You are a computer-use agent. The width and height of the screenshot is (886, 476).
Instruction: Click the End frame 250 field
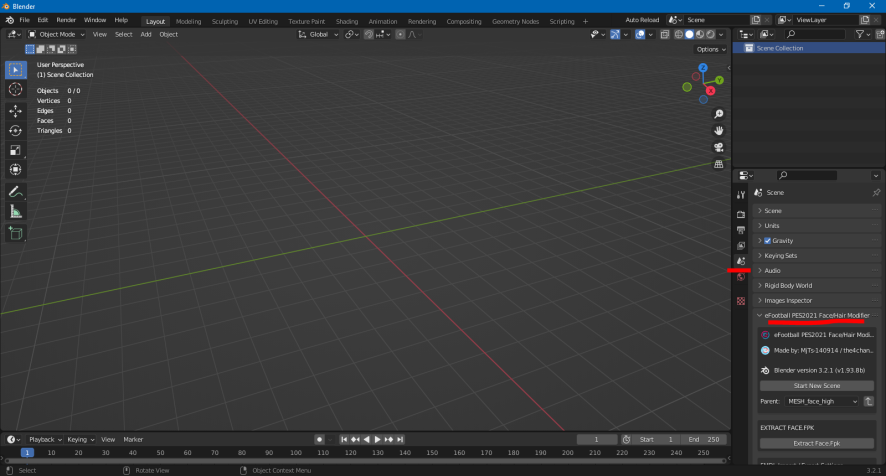coord(703,439)
